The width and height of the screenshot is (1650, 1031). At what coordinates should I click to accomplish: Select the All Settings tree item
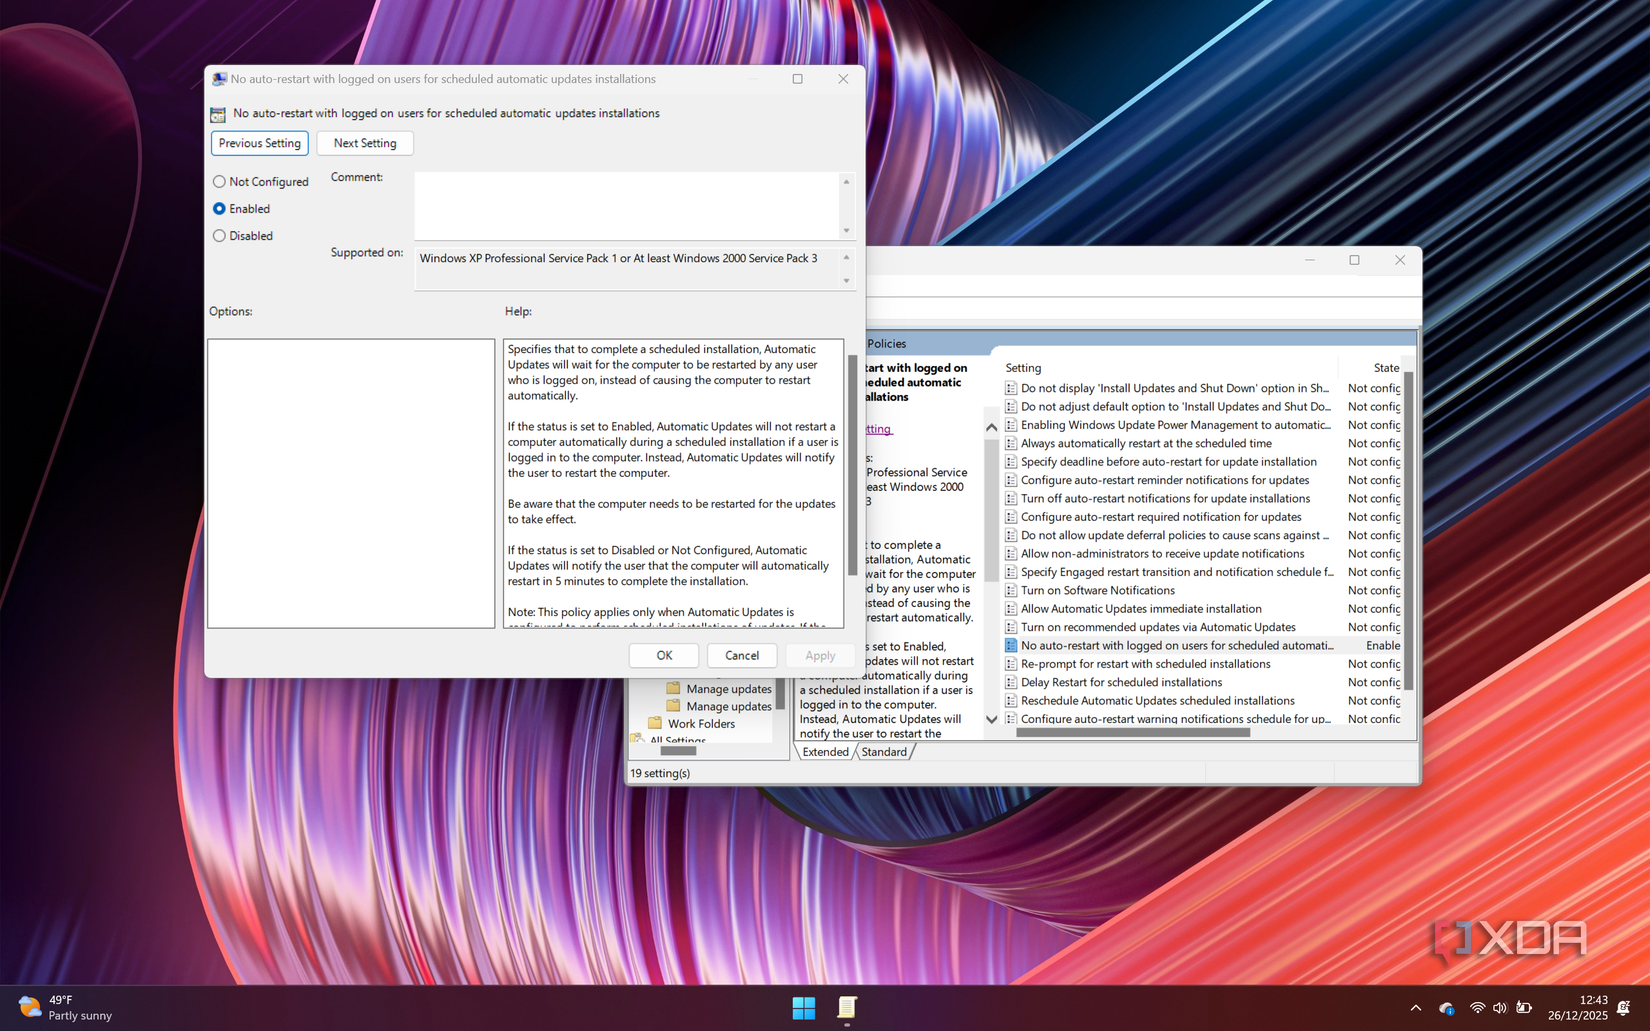pyautogui.click(x=677, y=741)
